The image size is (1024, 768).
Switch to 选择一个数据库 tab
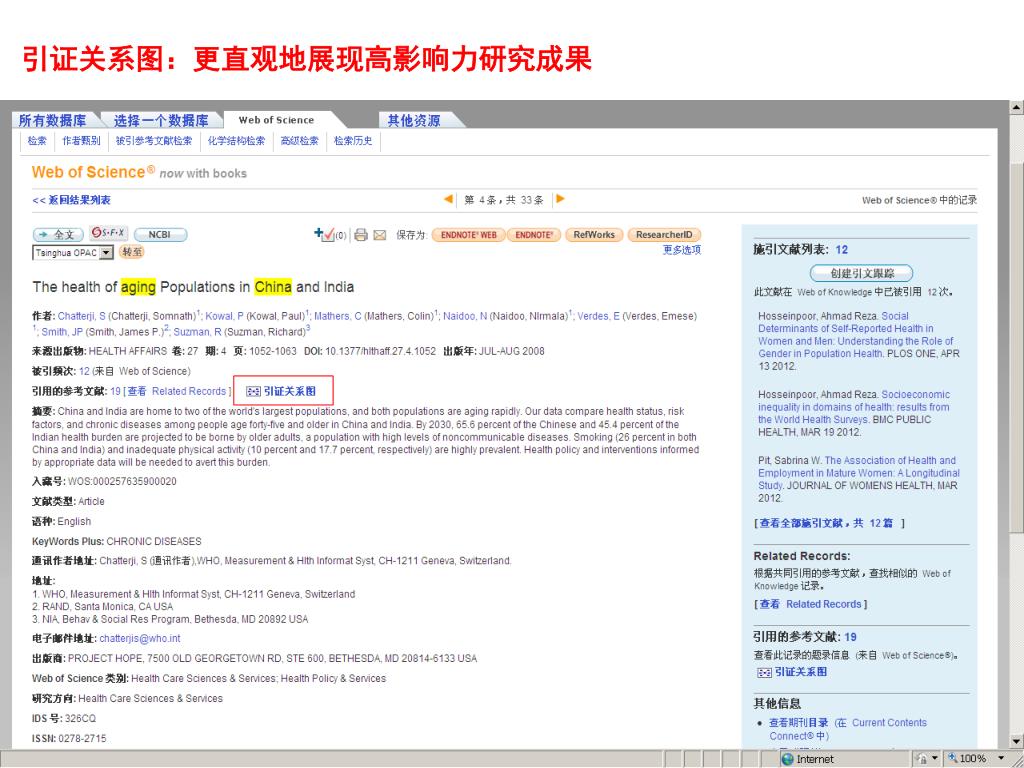pos(161,120)
